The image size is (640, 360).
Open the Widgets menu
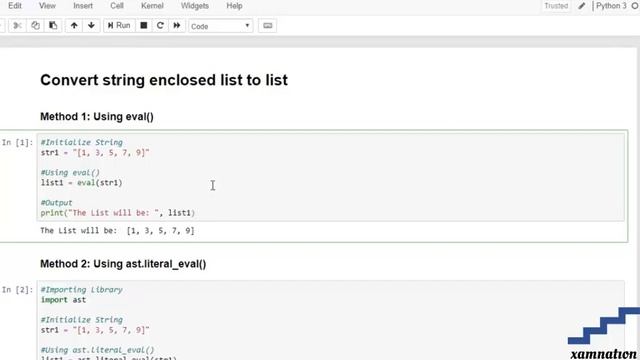tap(195, 6)
